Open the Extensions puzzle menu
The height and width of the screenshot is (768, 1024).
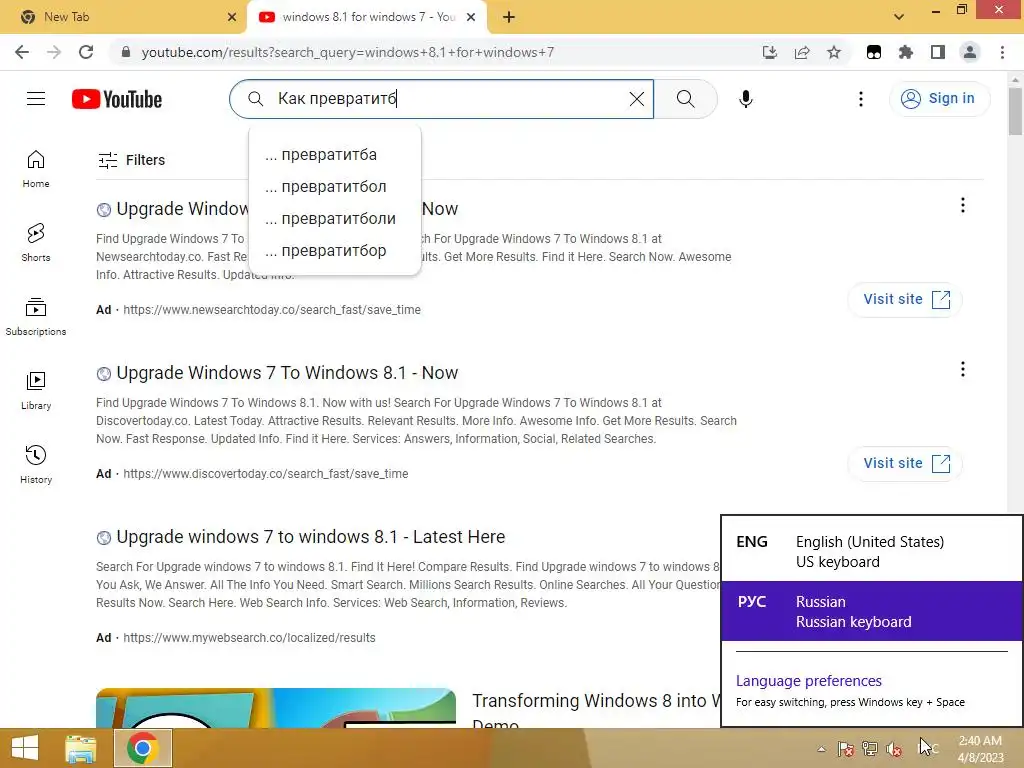click(x=906, y=52)
